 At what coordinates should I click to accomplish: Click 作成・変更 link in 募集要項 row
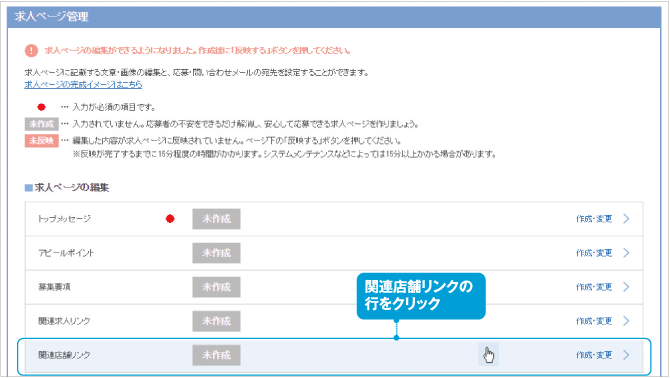pos(594,287)
